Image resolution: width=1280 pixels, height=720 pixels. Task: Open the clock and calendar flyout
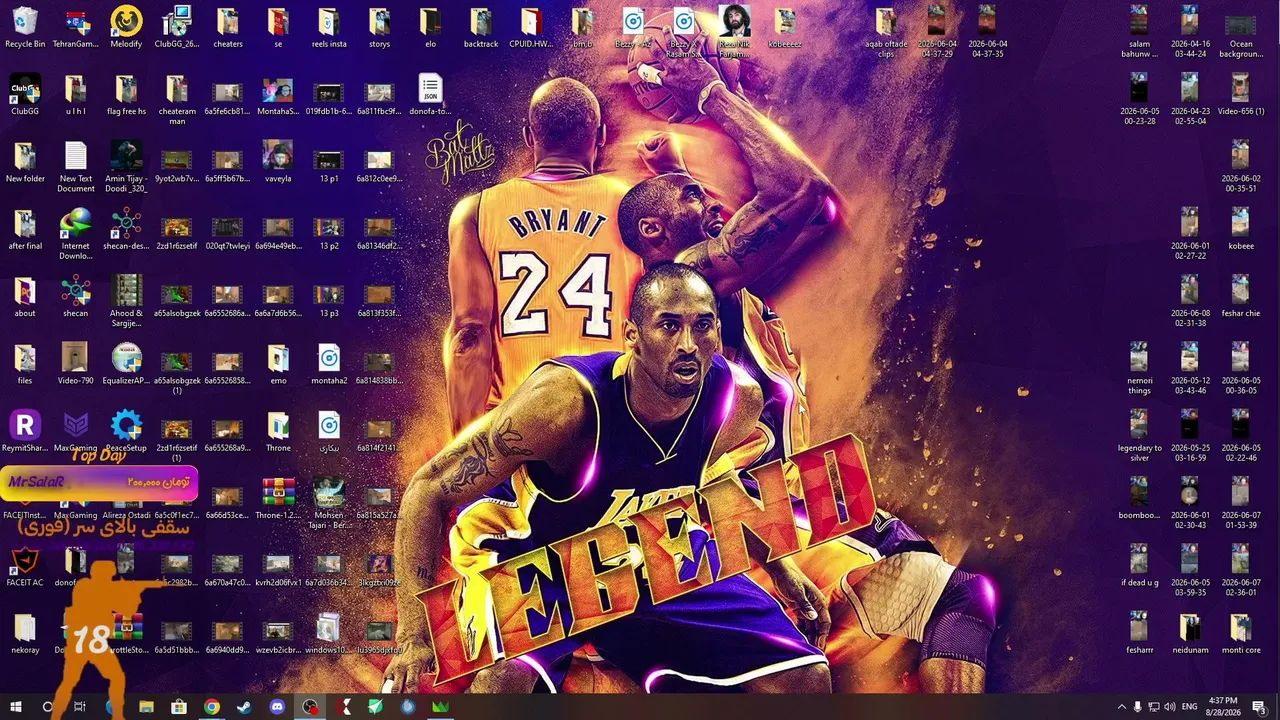(1224, 706)
